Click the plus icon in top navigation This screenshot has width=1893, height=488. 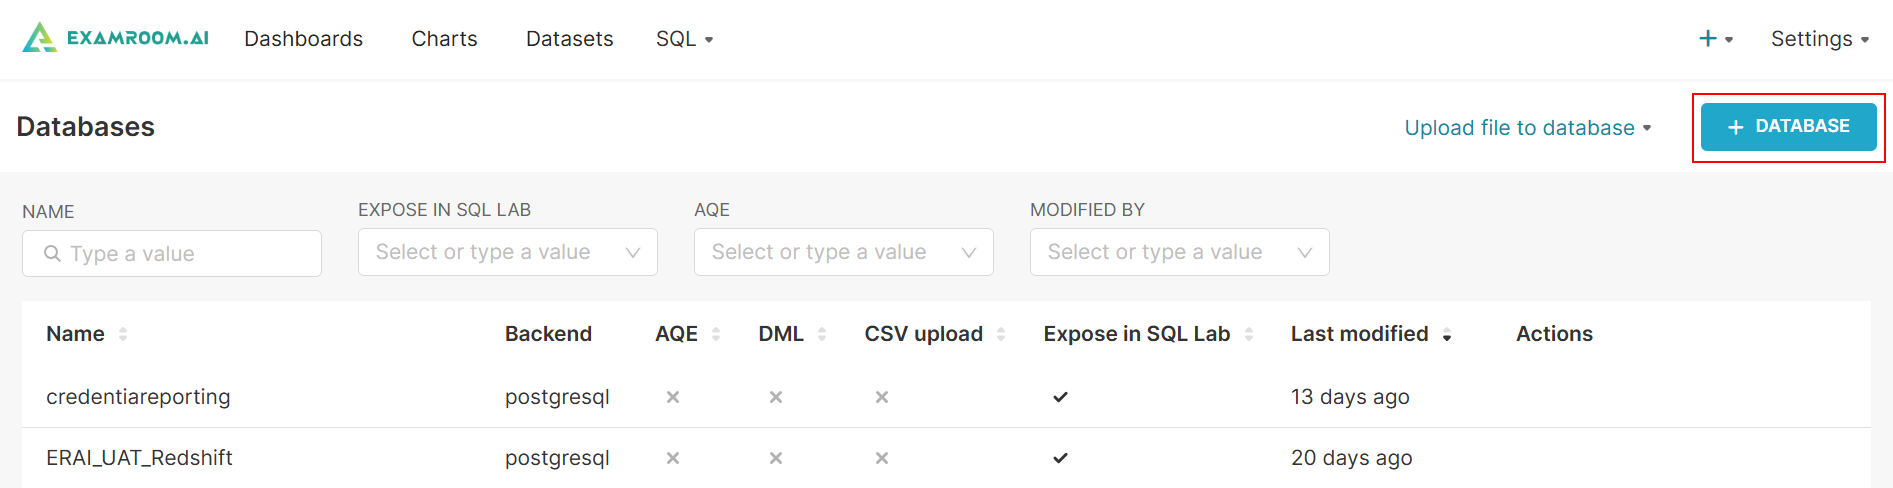(x=1708, y=39)
